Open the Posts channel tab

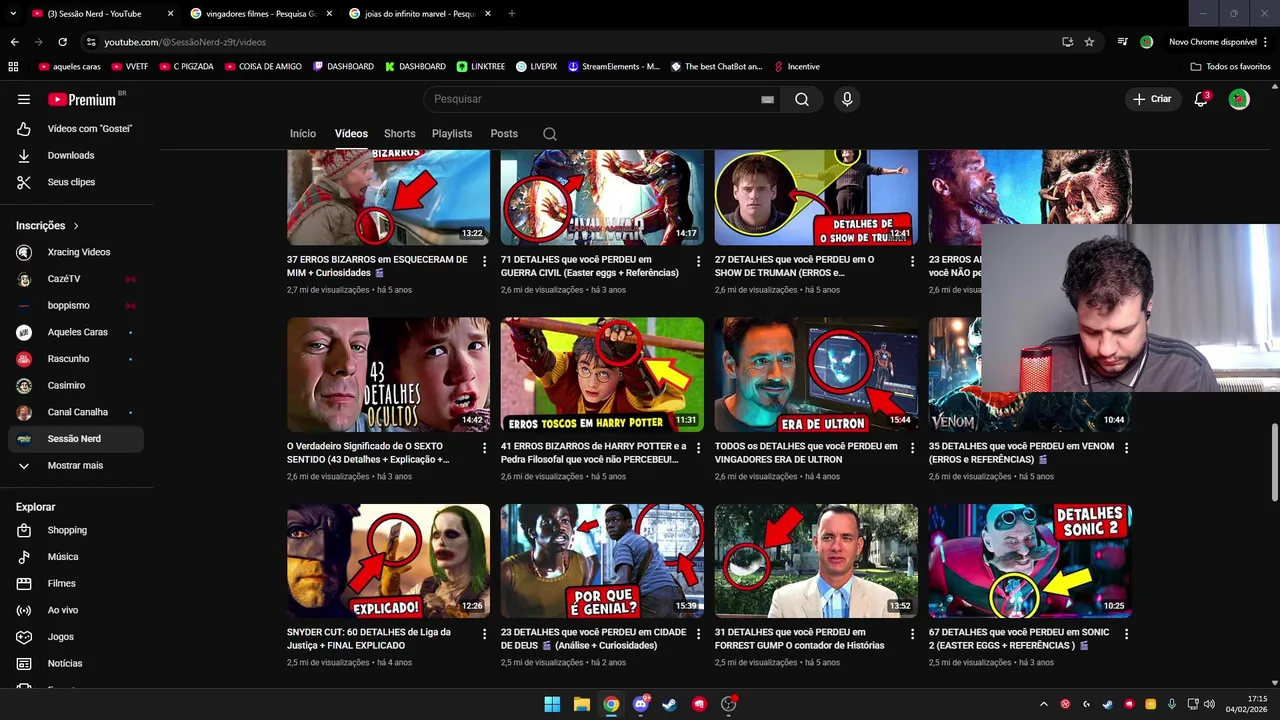[504, 134]
